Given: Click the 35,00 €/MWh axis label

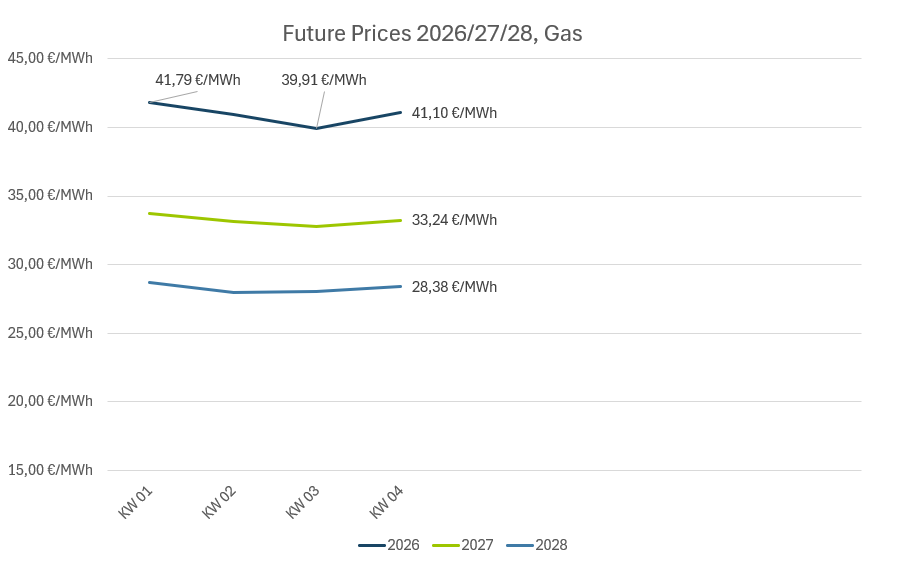Looking at the screenshot, I should point(50,195).
